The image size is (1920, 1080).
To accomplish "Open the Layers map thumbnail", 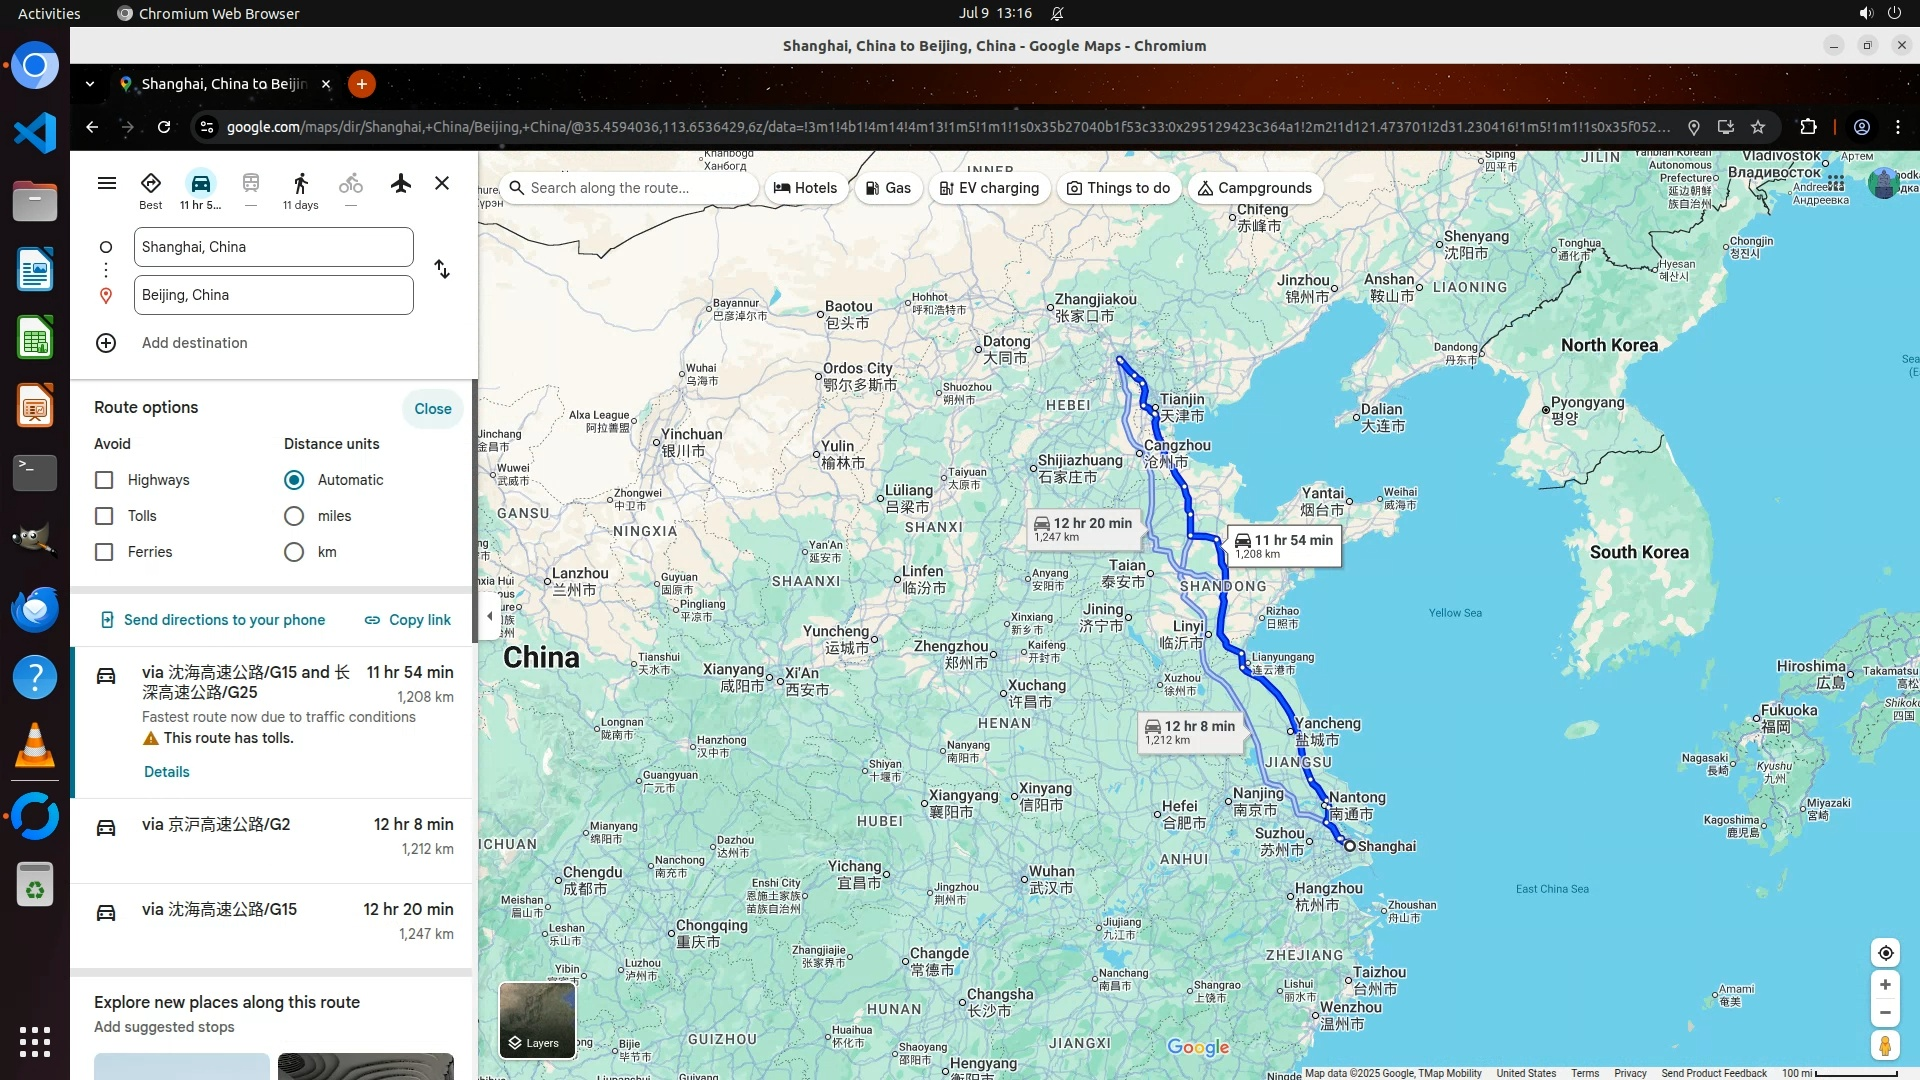I will [537, 1020].
